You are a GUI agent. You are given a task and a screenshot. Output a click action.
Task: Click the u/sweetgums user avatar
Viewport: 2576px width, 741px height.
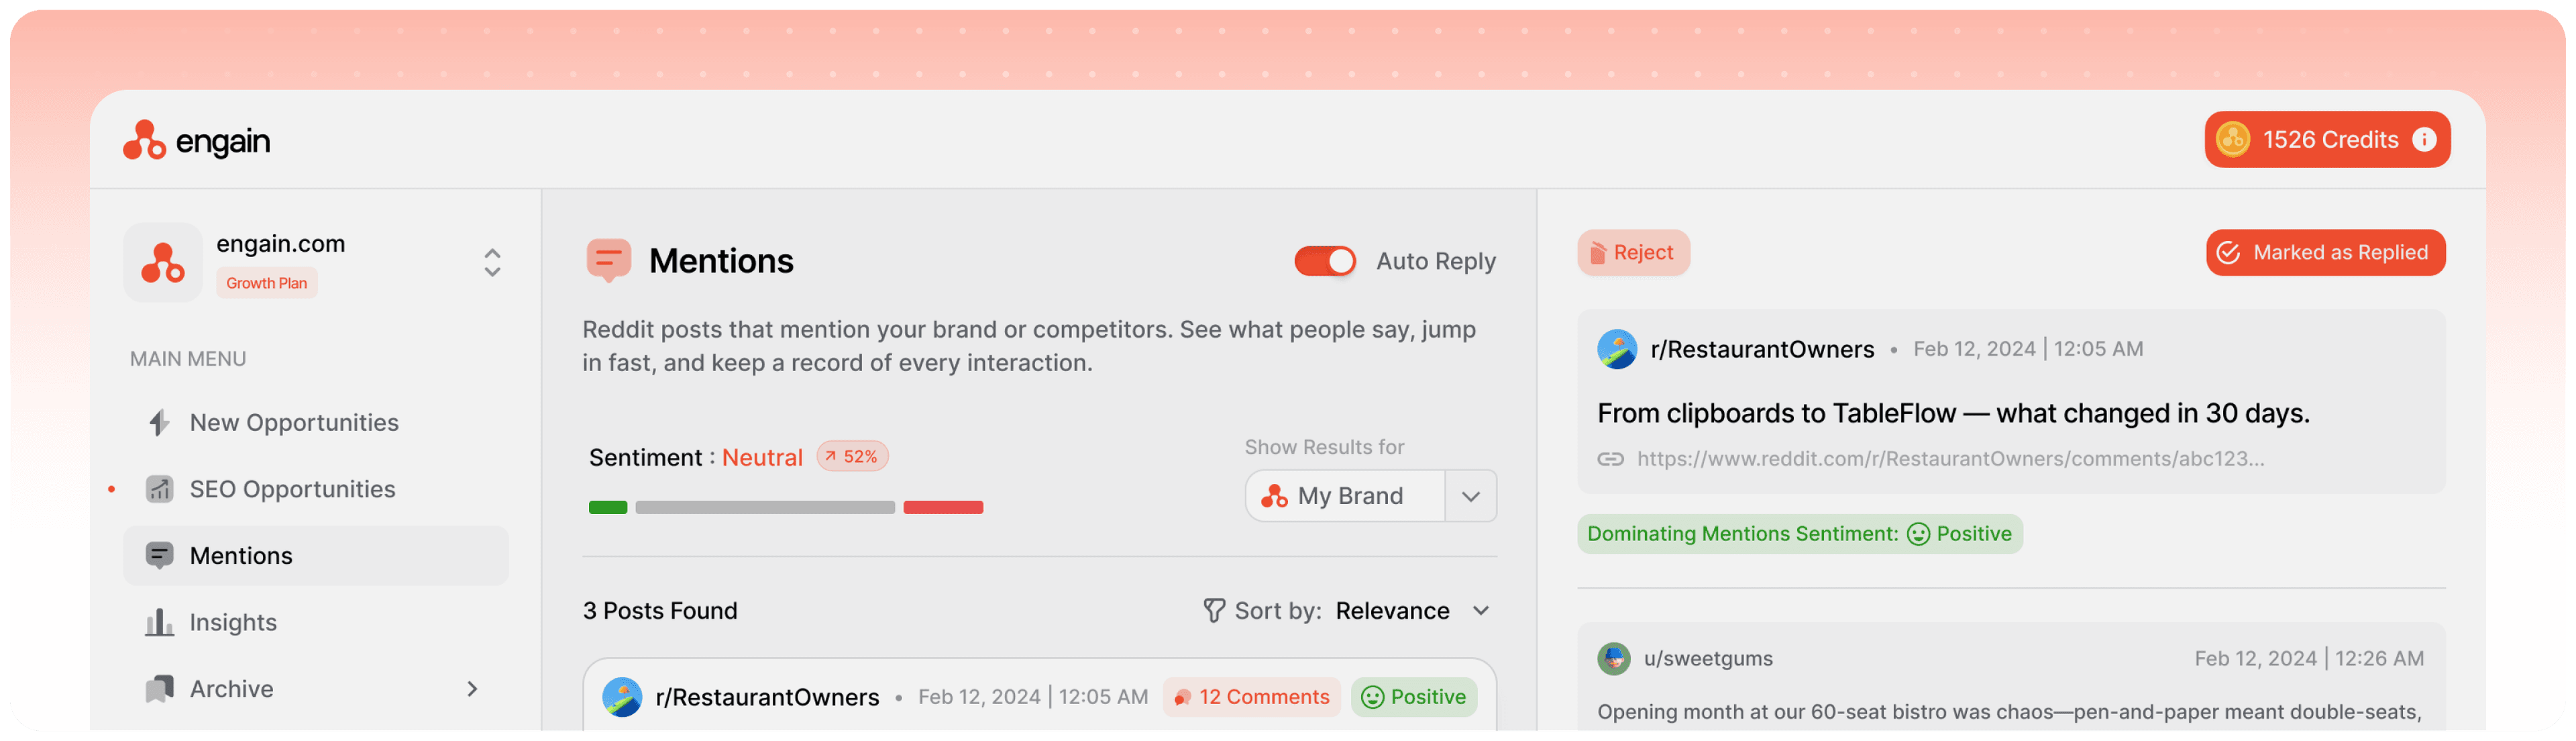click(1613, 659)
